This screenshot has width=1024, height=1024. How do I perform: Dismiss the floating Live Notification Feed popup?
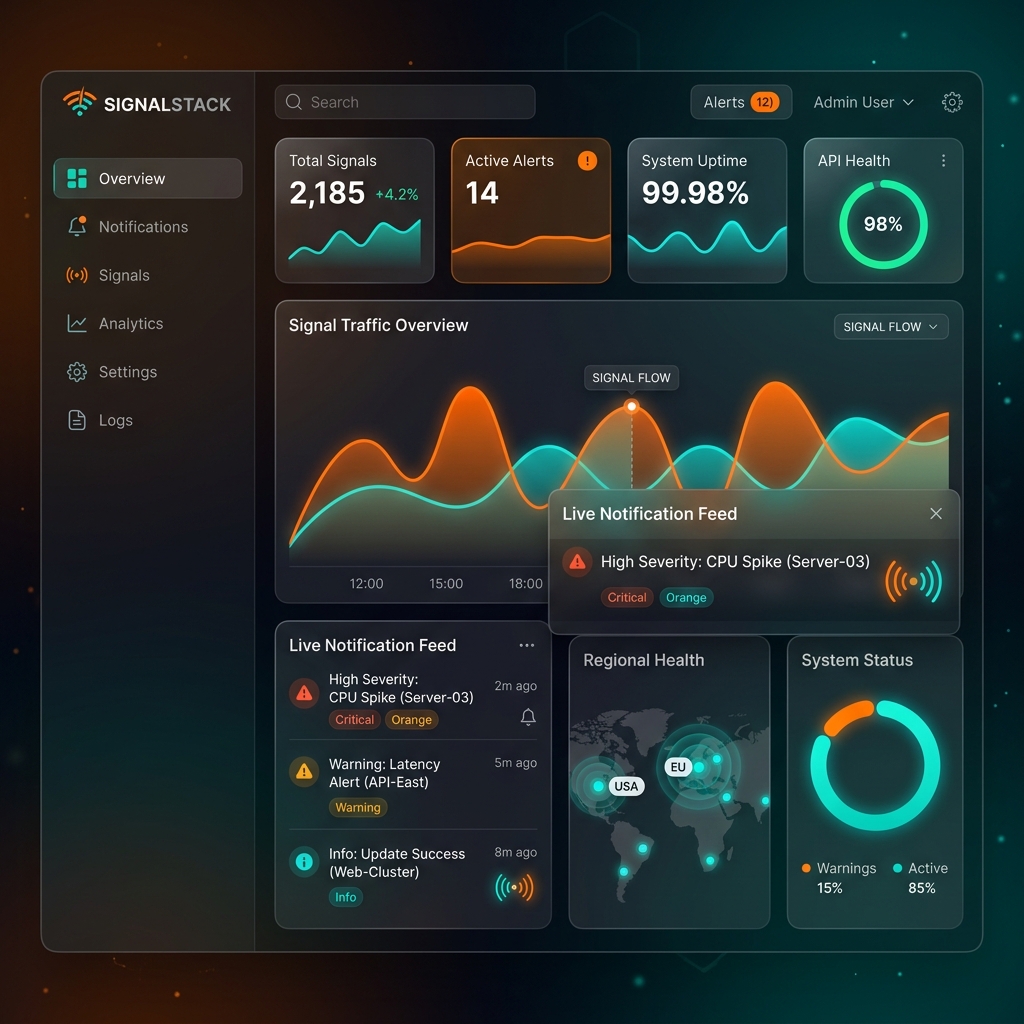(936, 513)
